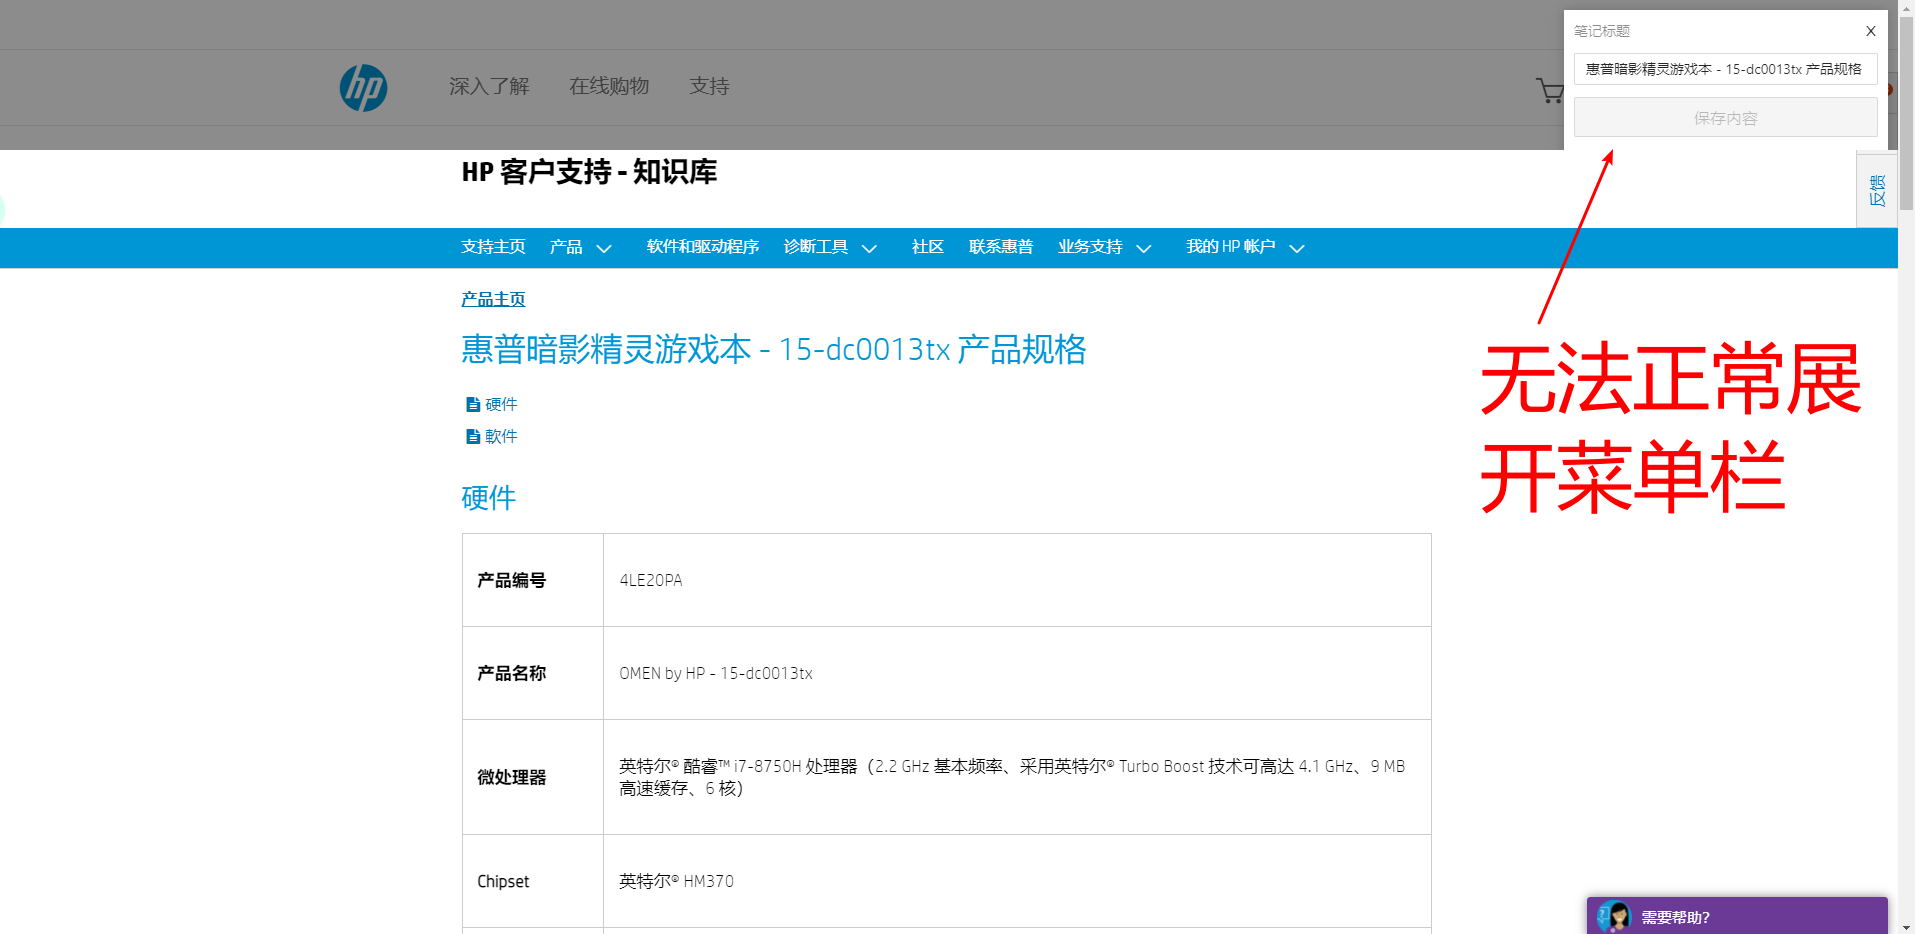Screen dimensions: 1915x934
Task: Select the 英特尔 HM370 chipset value
Action: [x=676, y=881]
